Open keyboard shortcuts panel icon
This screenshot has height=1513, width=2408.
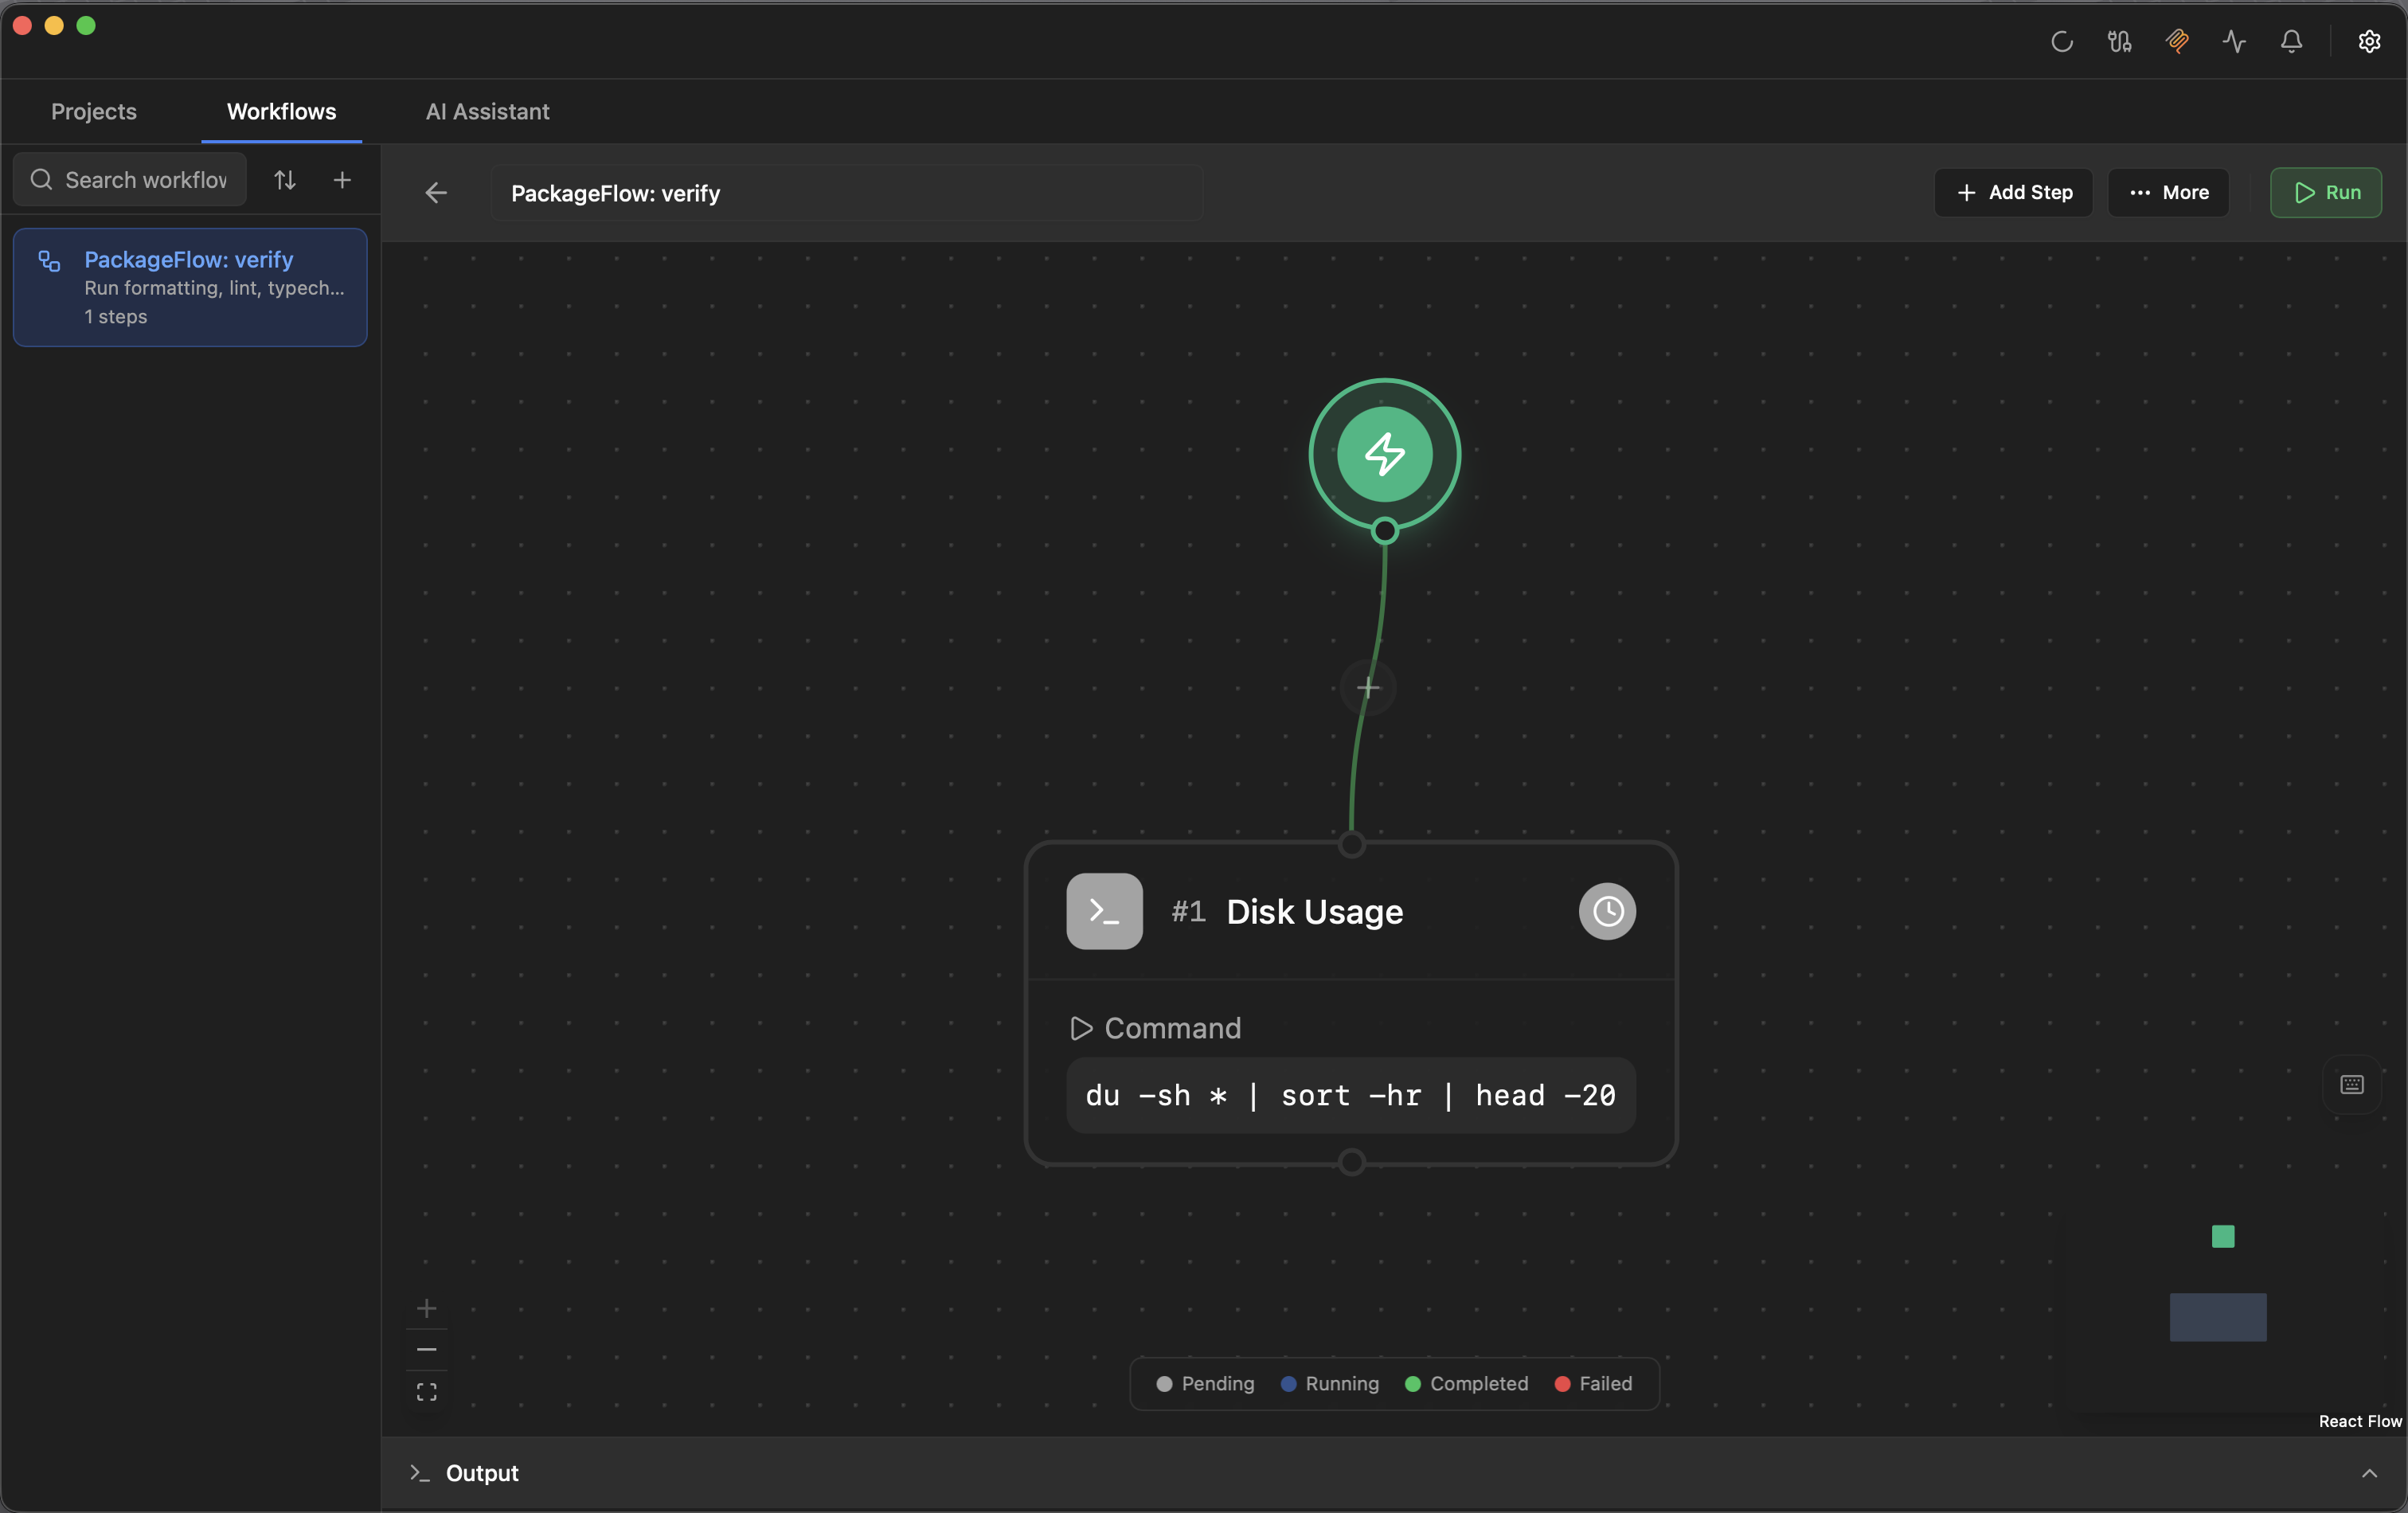[x=2352, y=1086]
